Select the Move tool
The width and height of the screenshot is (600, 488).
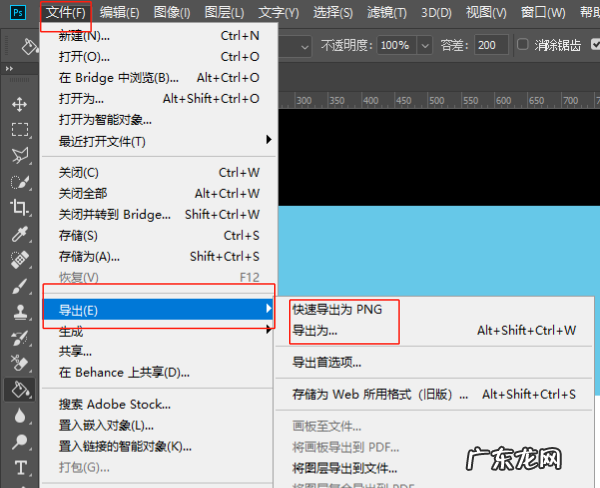[20, 104]
